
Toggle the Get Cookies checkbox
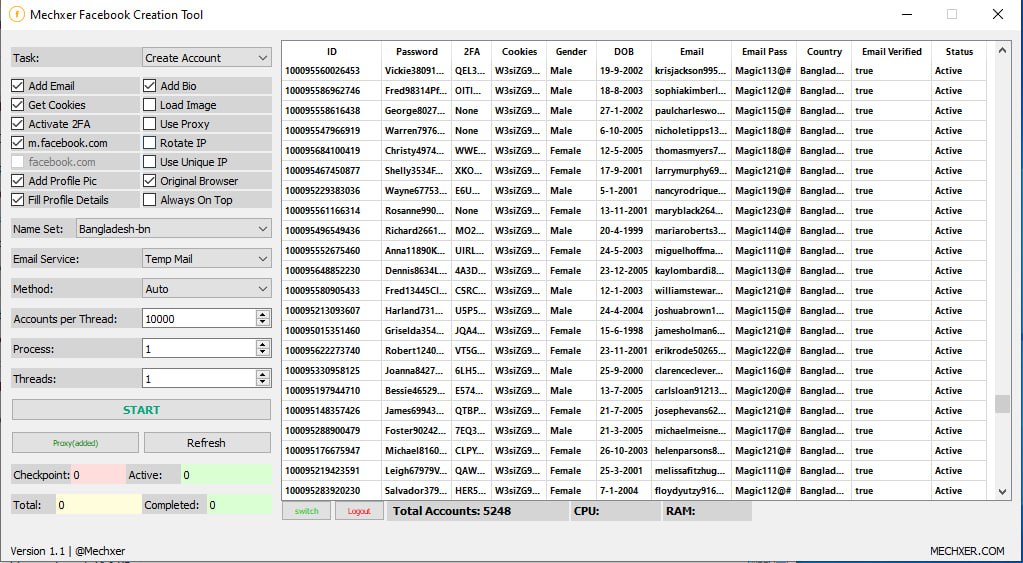point(18,104)
